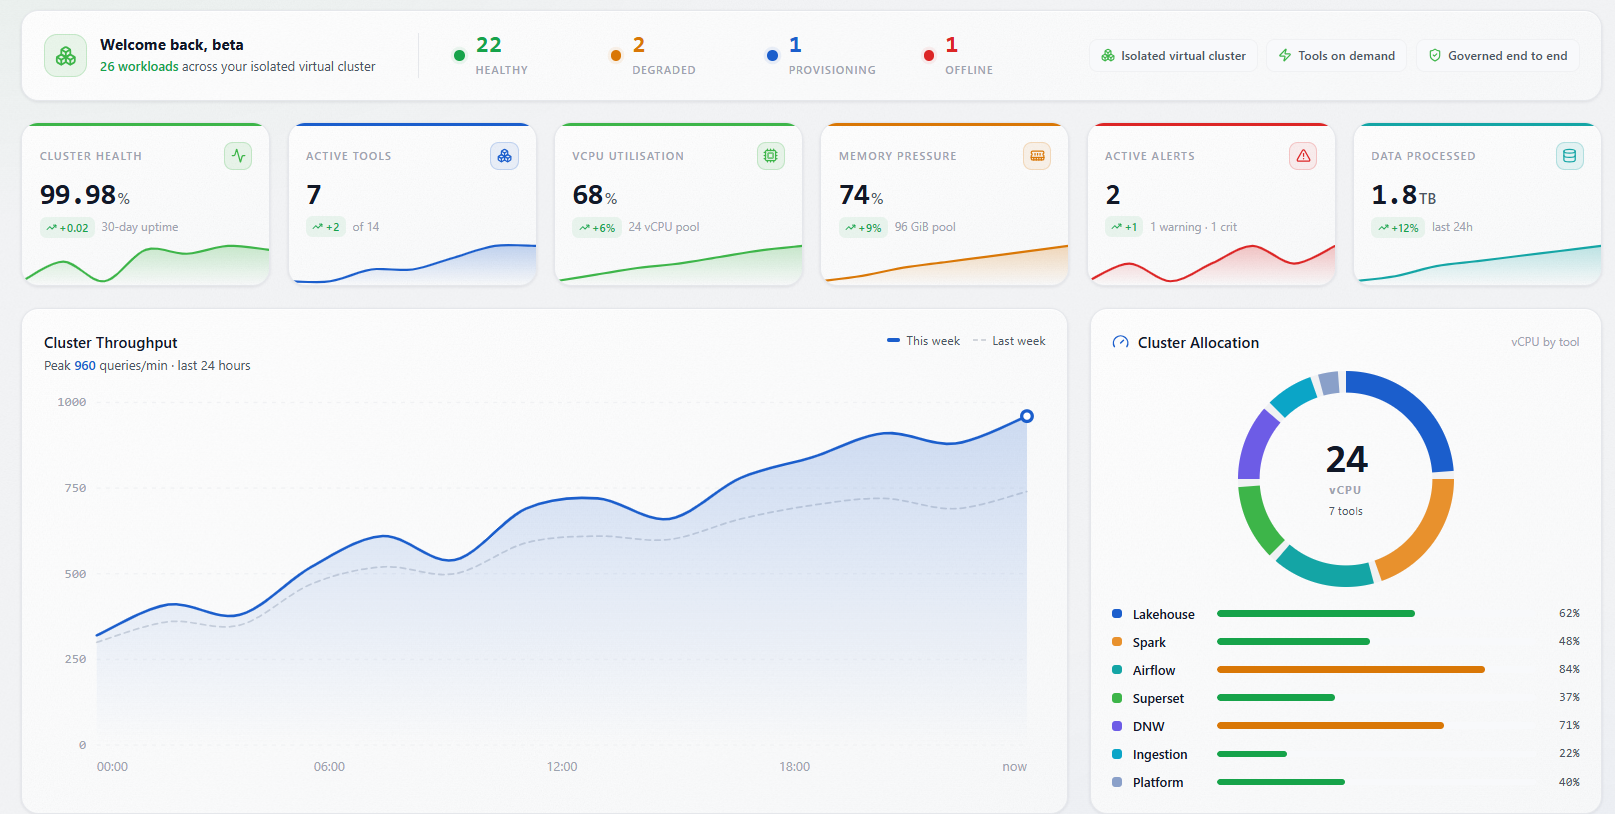
Task: Click the Cluster Allocation gauge icon
Action: point(1121,343)
